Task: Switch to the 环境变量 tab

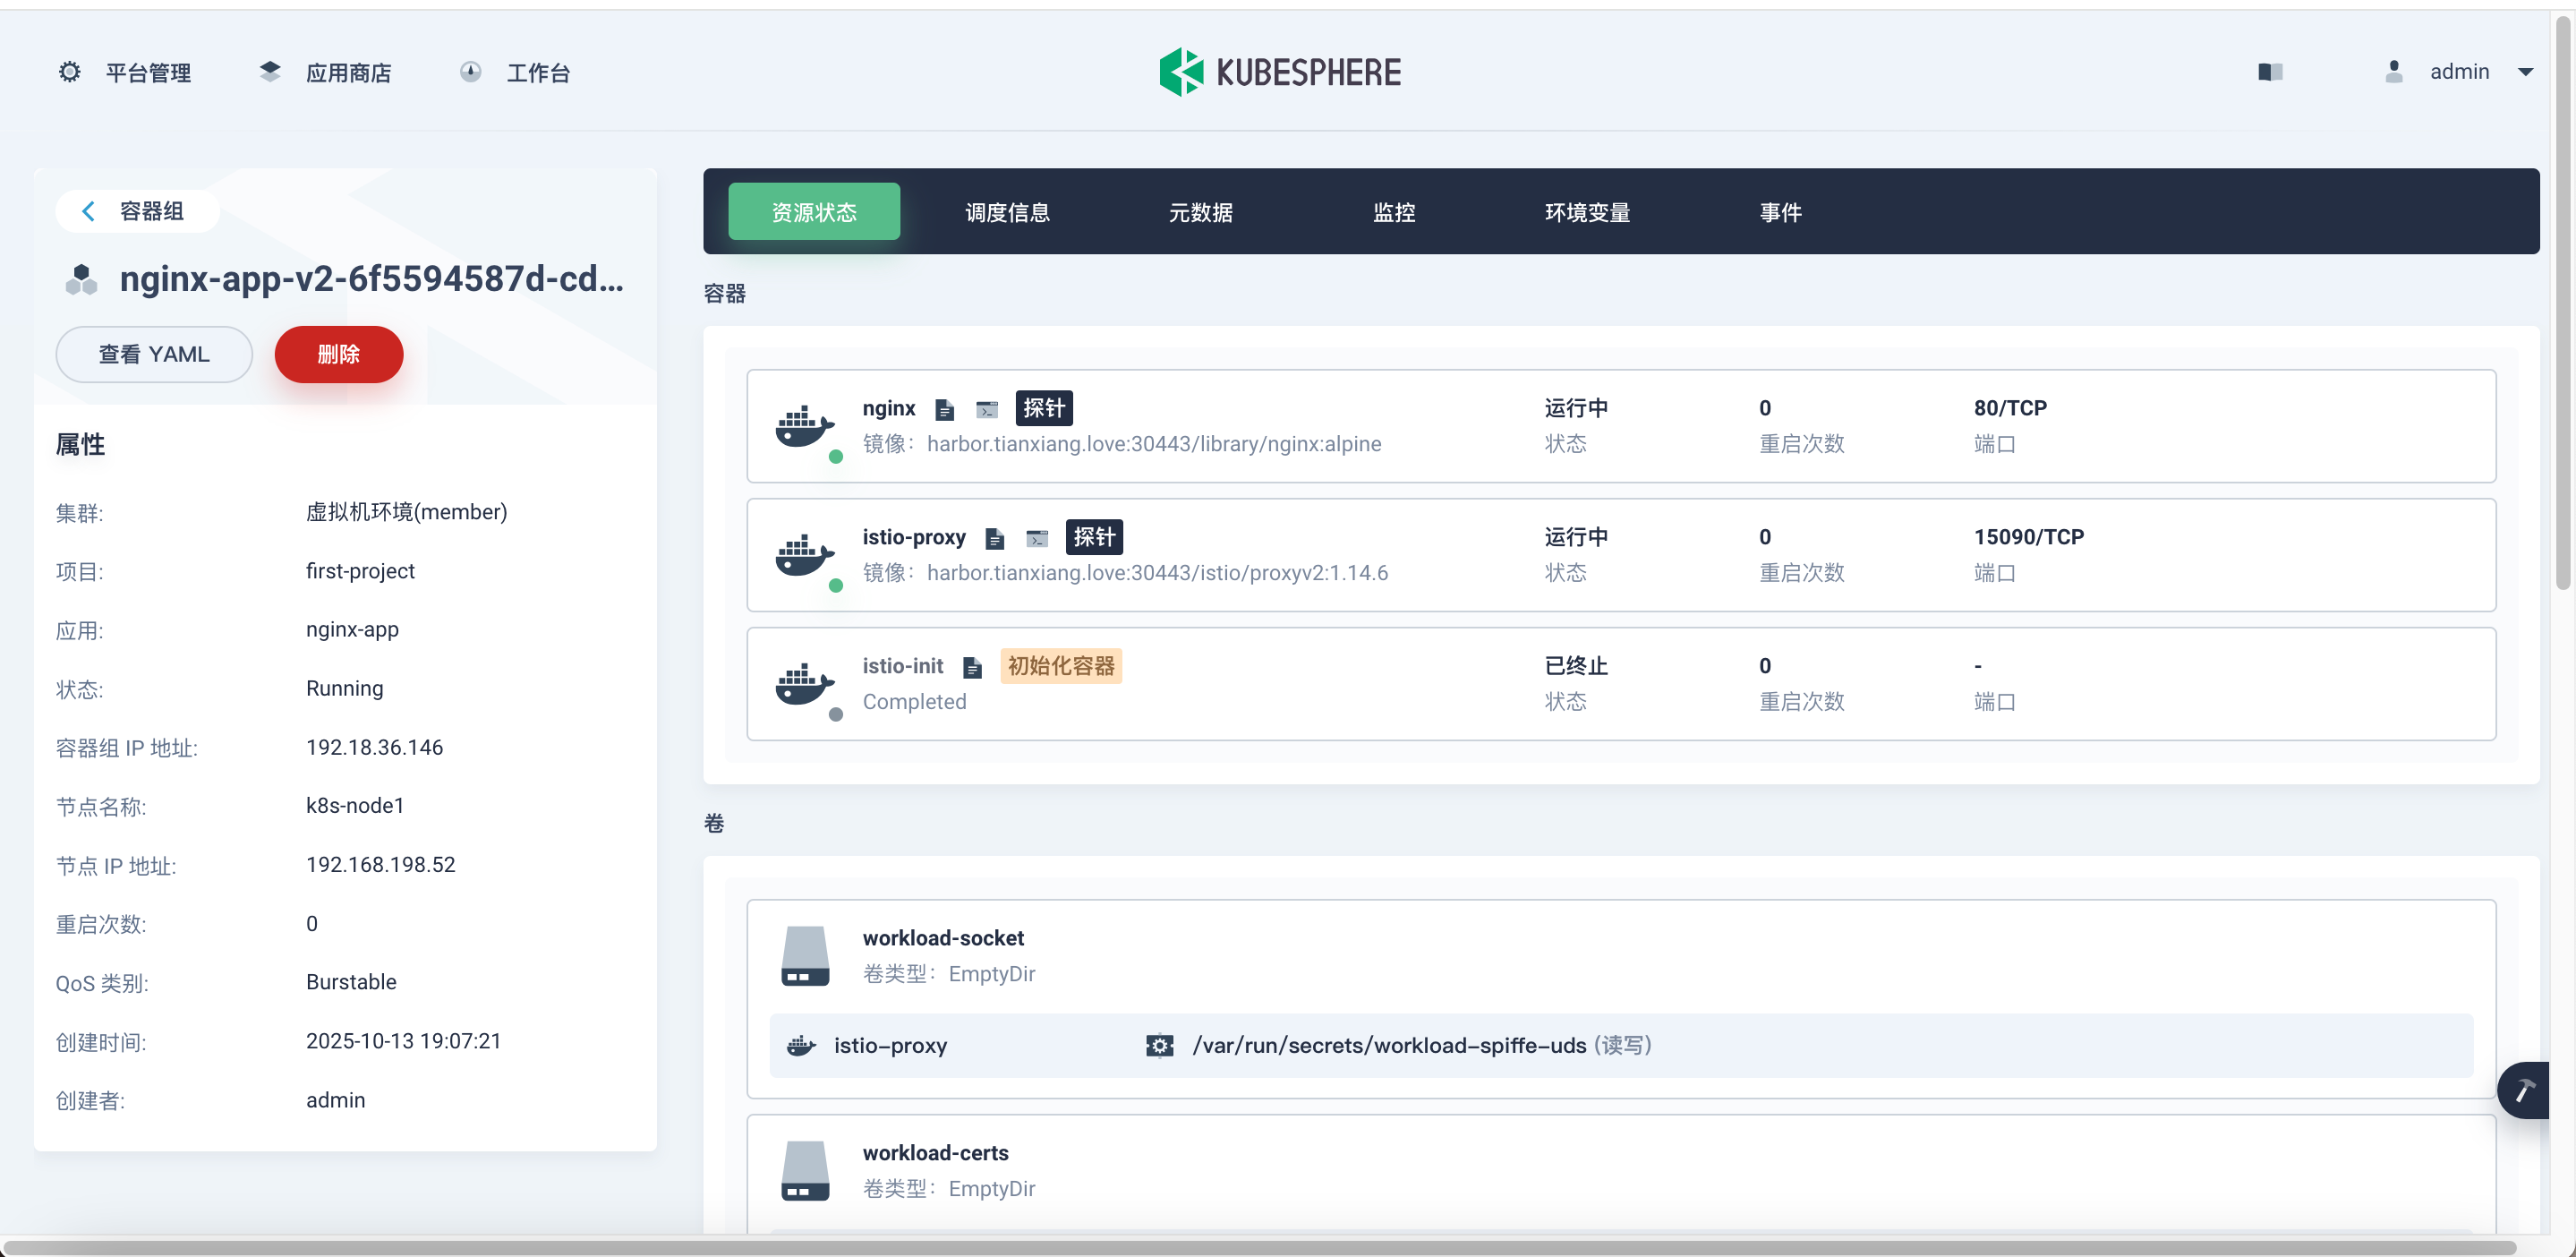Action: tap(1586, 212)
